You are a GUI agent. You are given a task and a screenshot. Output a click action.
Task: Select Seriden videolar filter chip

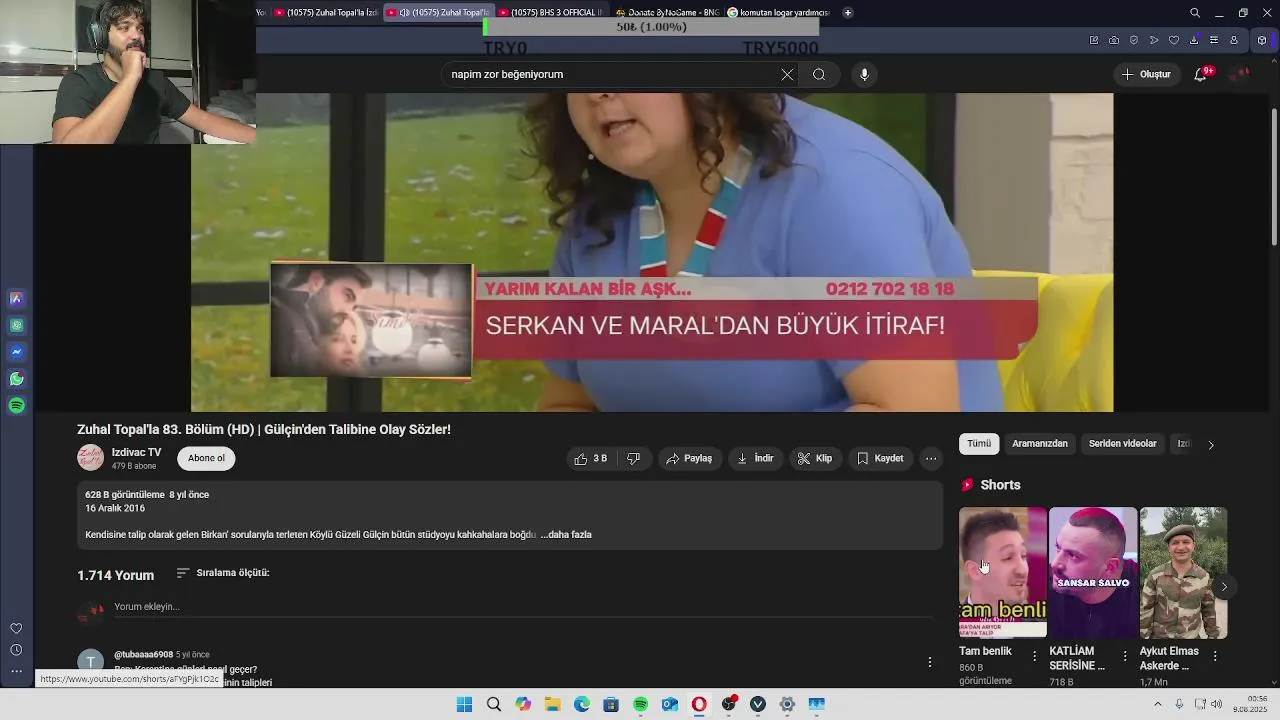pyautogui.click(x=1122, y=444)
